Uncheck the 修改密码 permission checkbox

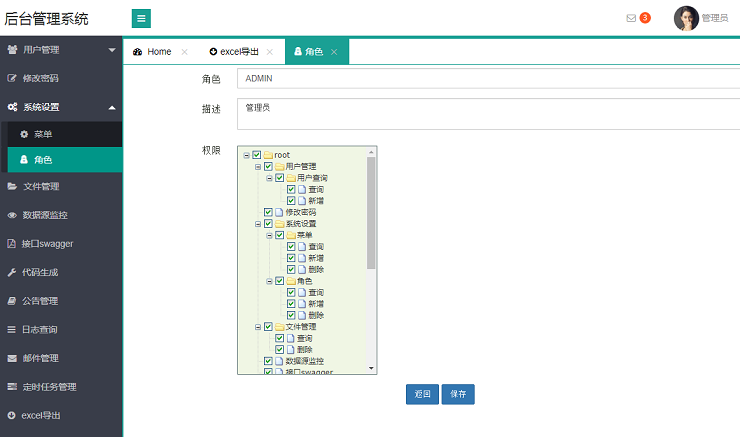click(x=268, y=212)
